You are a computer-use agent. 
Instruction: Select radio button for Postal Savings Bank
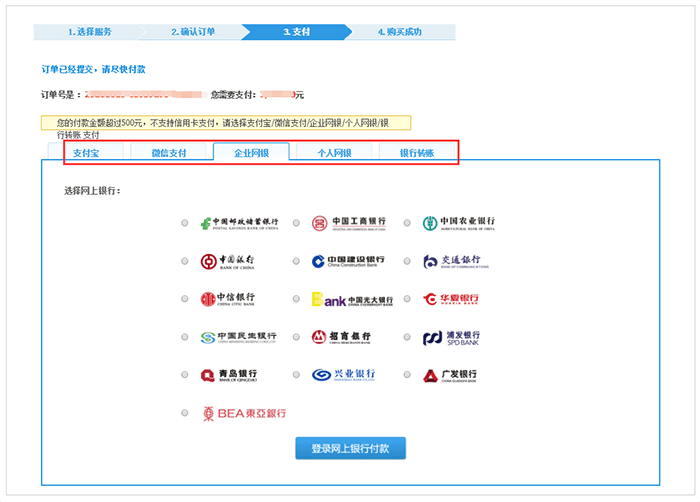pos(184,223)
